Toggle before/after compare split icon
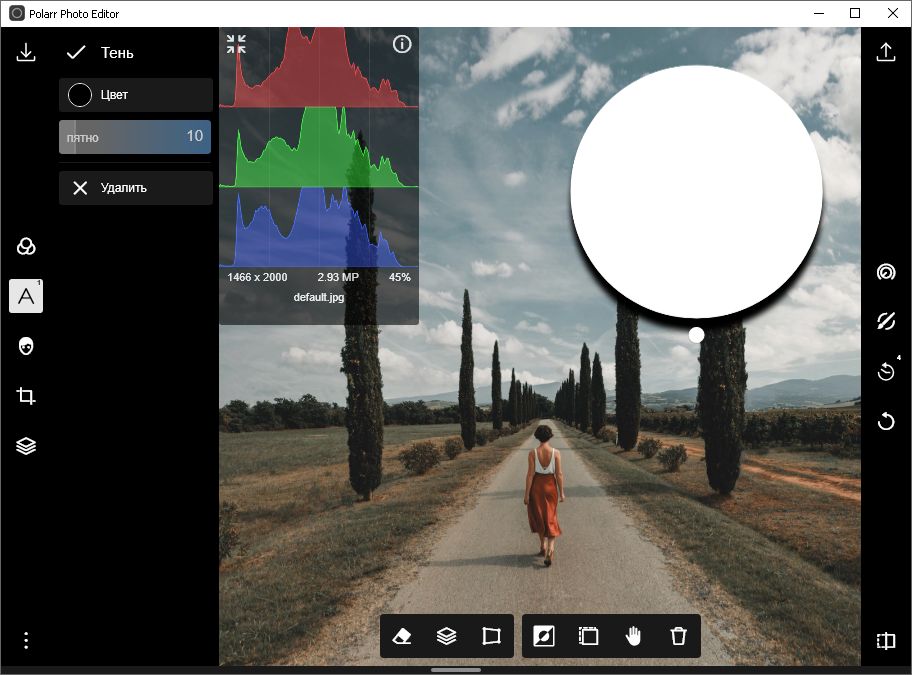Viewport: 912px width, 675px height. tap(886, 641)
